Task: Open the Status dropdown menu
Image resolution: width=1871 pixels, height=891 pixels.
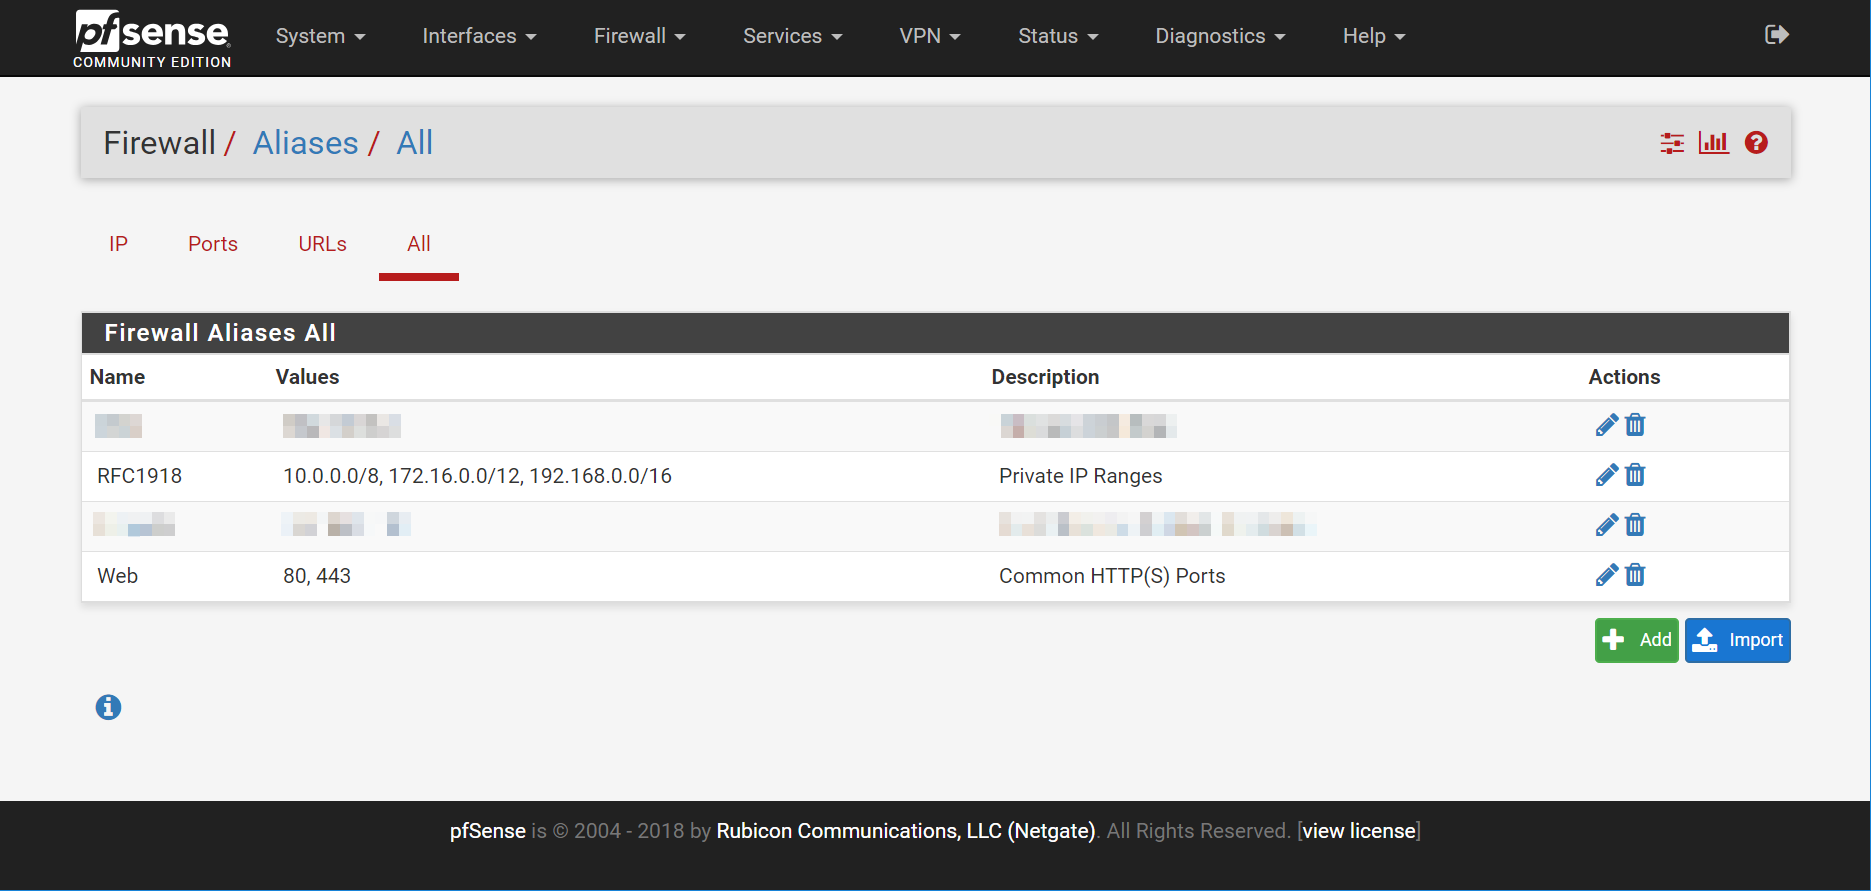Action: pos(1058,36)
